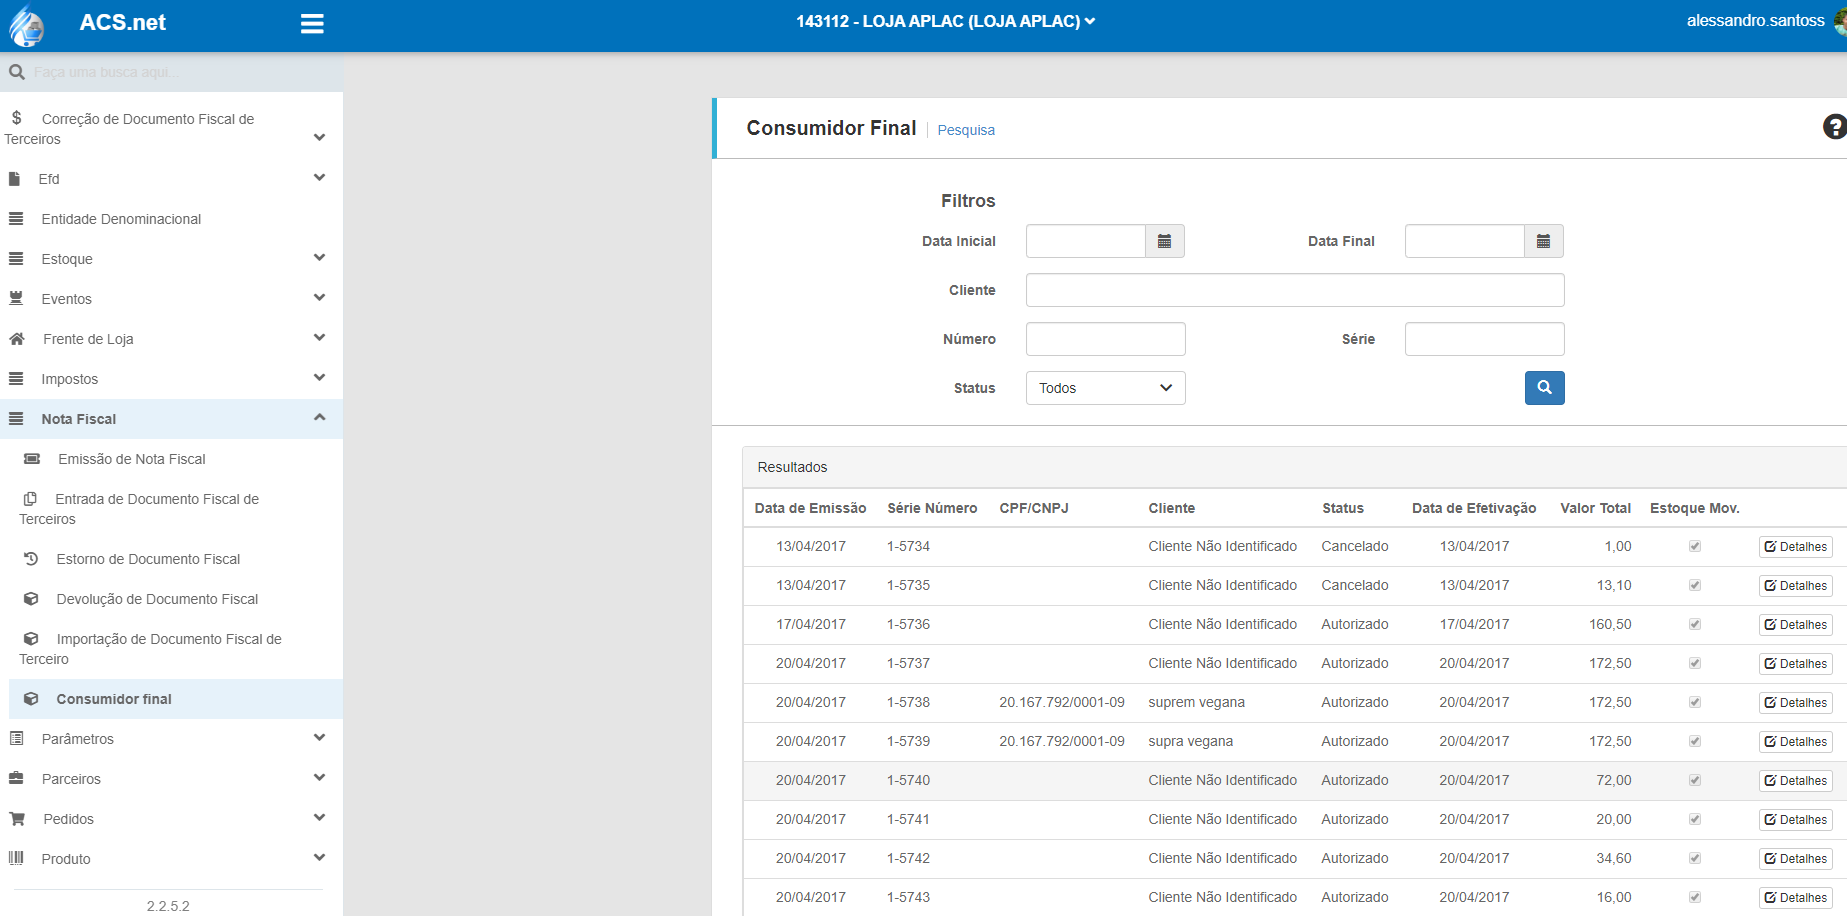Image resolution: width=1847 pixels, height=916 pixels.
Task: Toggle Estoque Mov. checkbox for 1-5734
Action: pos(1695,546)
